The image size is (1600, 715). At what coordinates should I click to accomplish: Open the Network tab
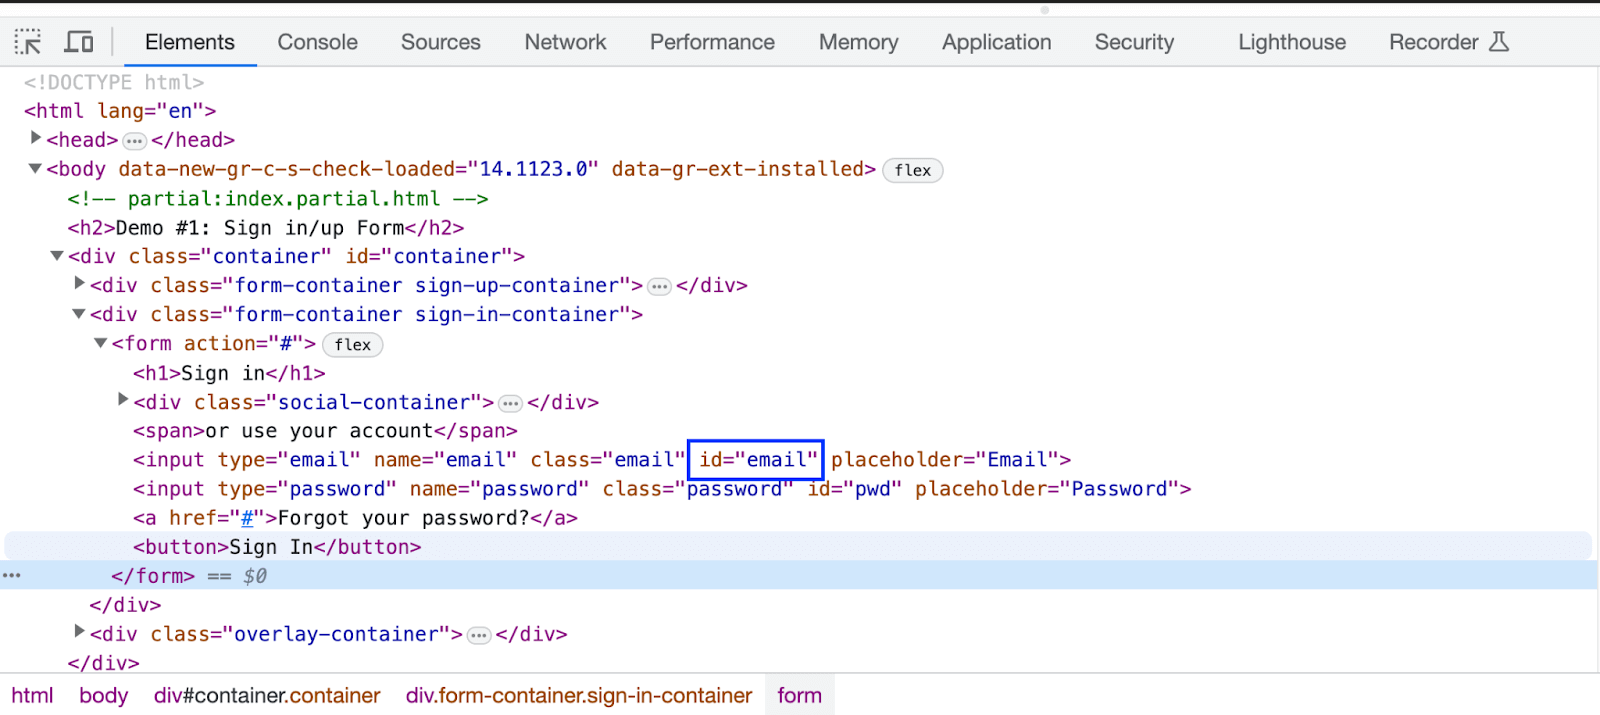(x=565, y=42)
